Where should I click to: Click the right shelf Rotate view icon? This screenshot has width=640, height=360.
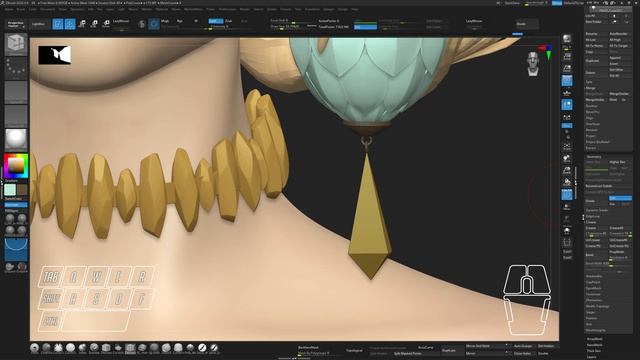(x=567, y=182)
